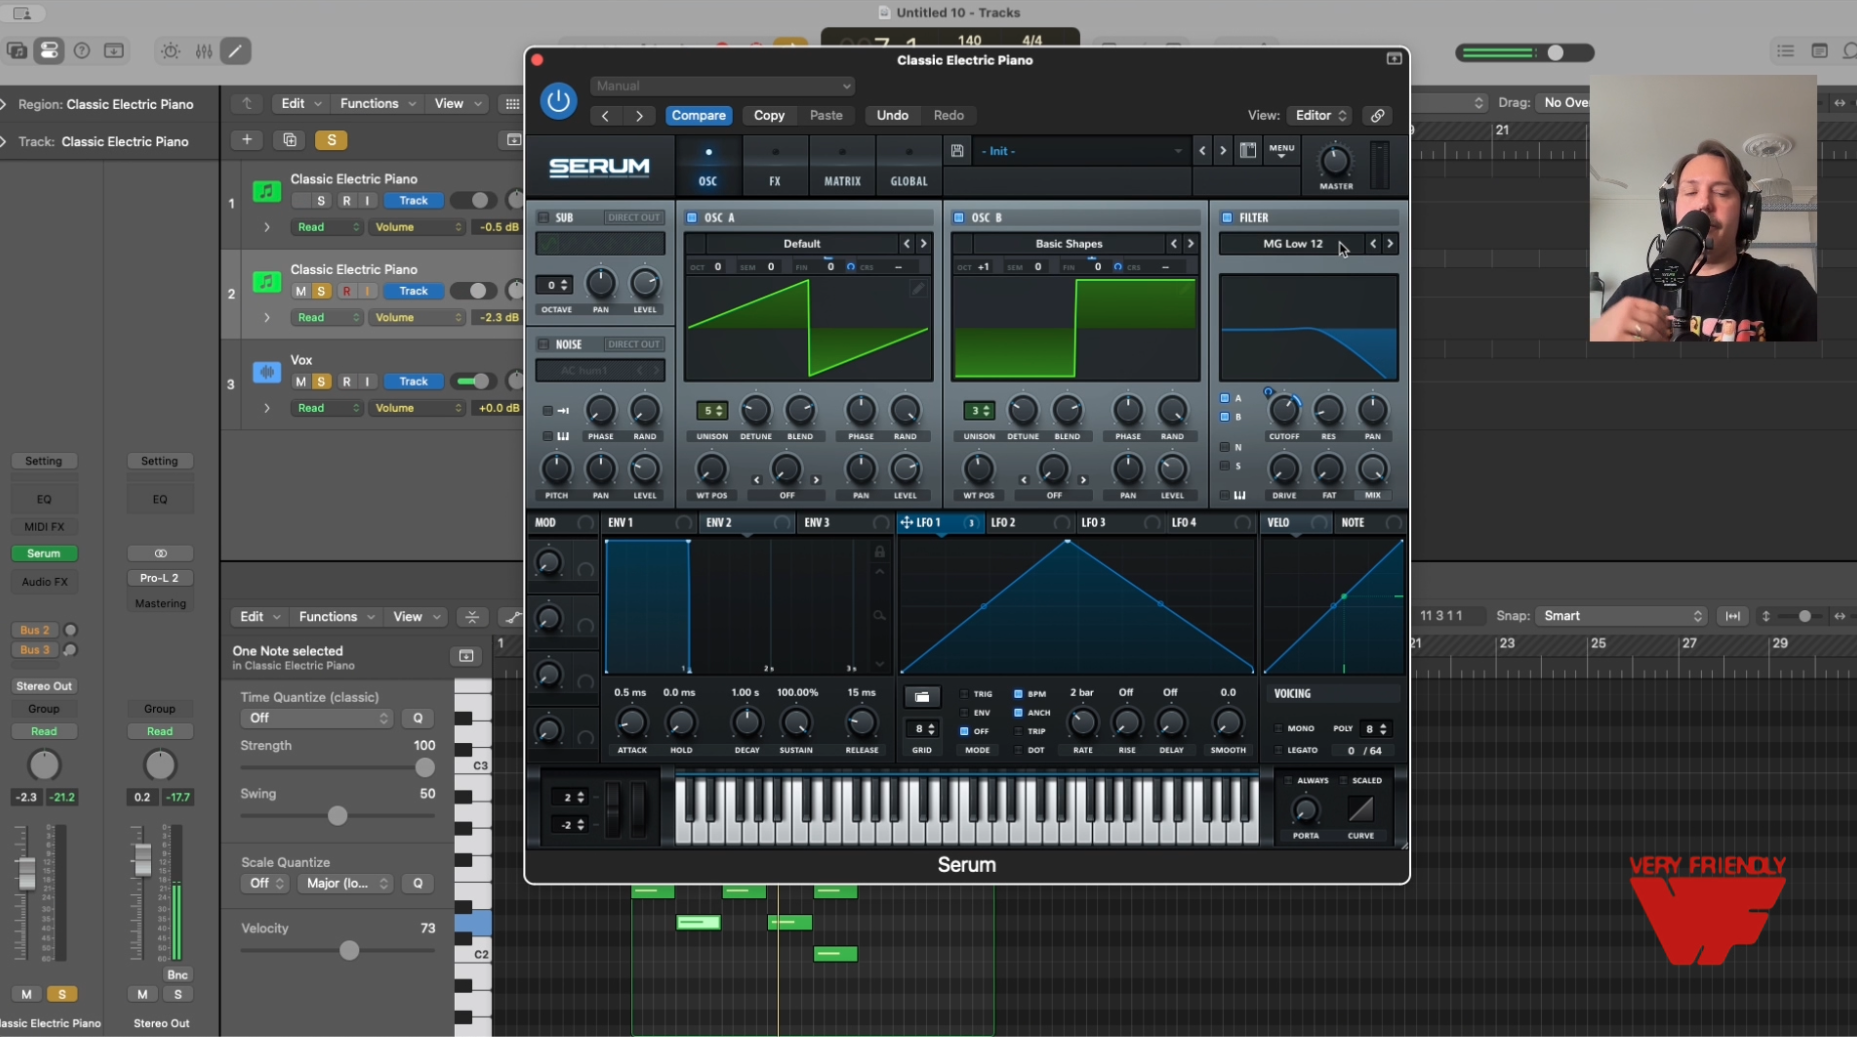Open Logic mixer icon in toolbar
This screenshot has height=1037, width=1857.
[204, 51]
